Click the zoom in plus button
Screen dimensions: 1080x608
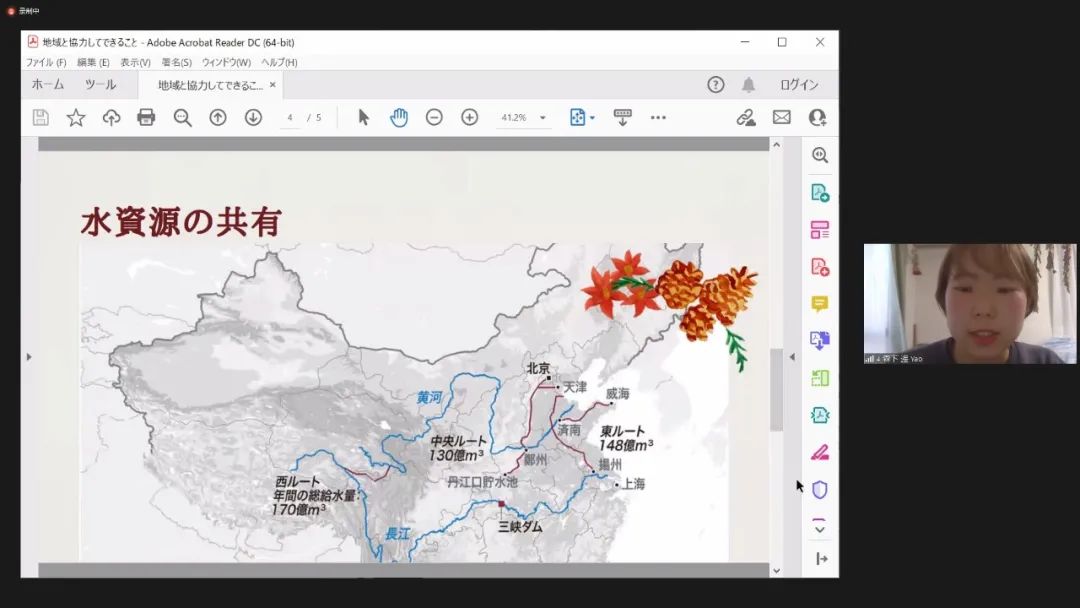coord(469,117)
